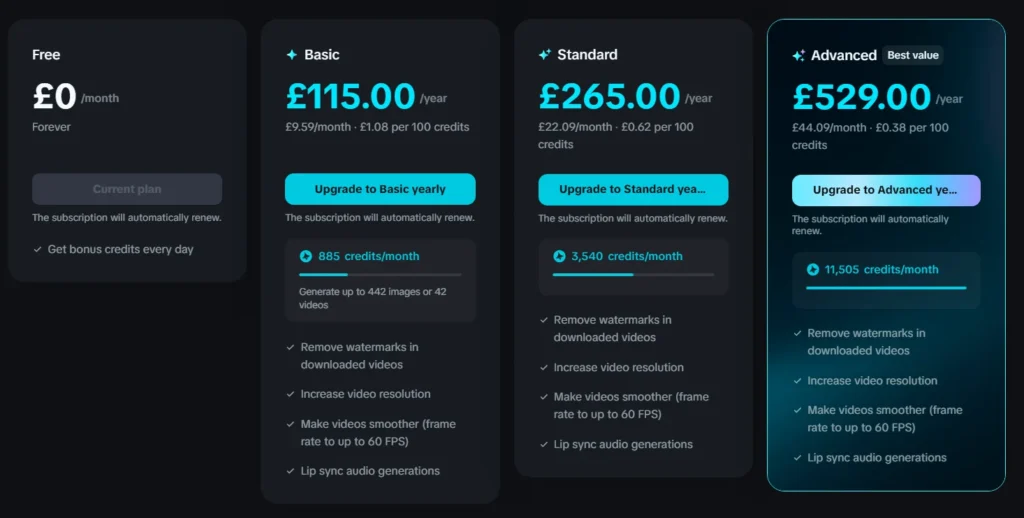The image size is (1024, 518).
Task: Click checkmark beside Basic's Lip sync audio generations
Action: (291, 471)
